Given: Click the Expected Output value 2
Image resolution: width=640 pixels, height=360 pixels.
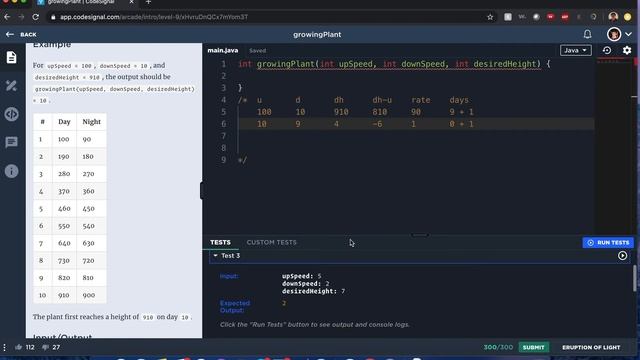Looking at the screenshot, I should point(284,303).
